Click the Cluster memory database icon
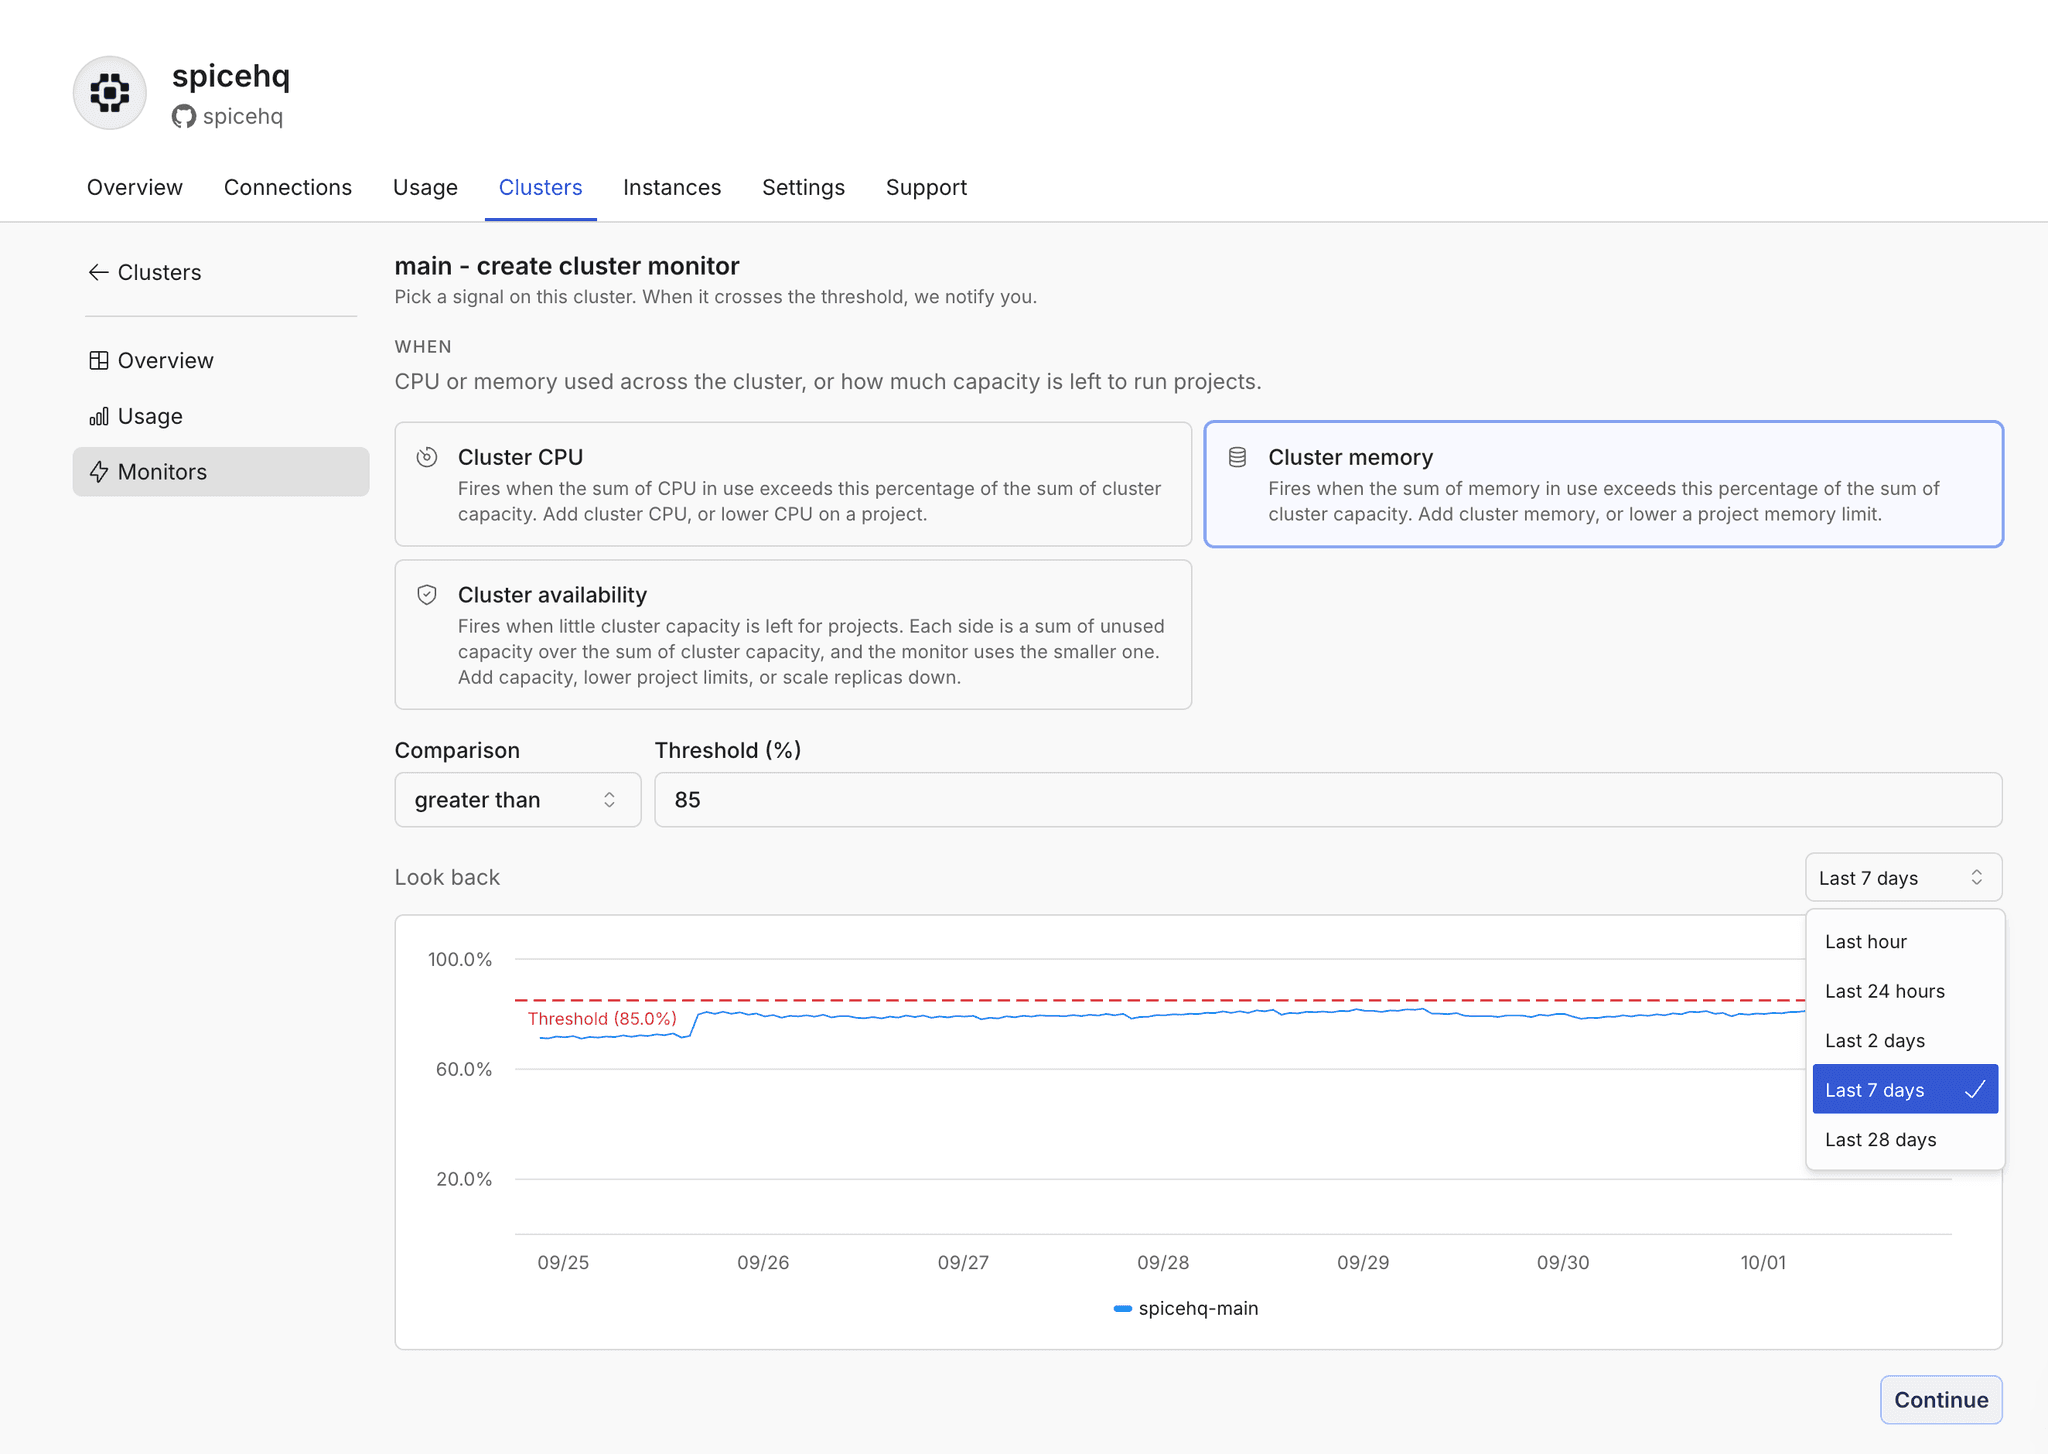The height and width of the screenshot is (1454, 2048). tap(1237, 457)
